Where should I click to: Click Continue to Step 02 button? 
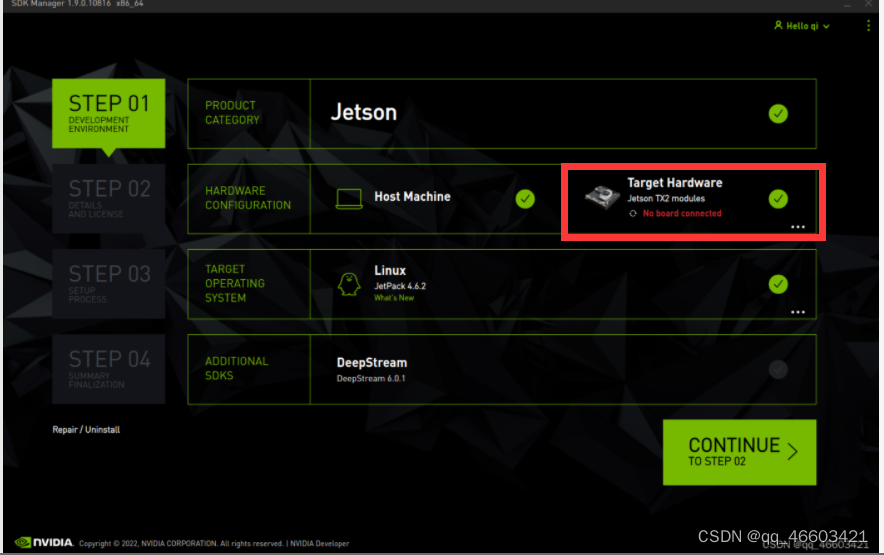(740, 452)
